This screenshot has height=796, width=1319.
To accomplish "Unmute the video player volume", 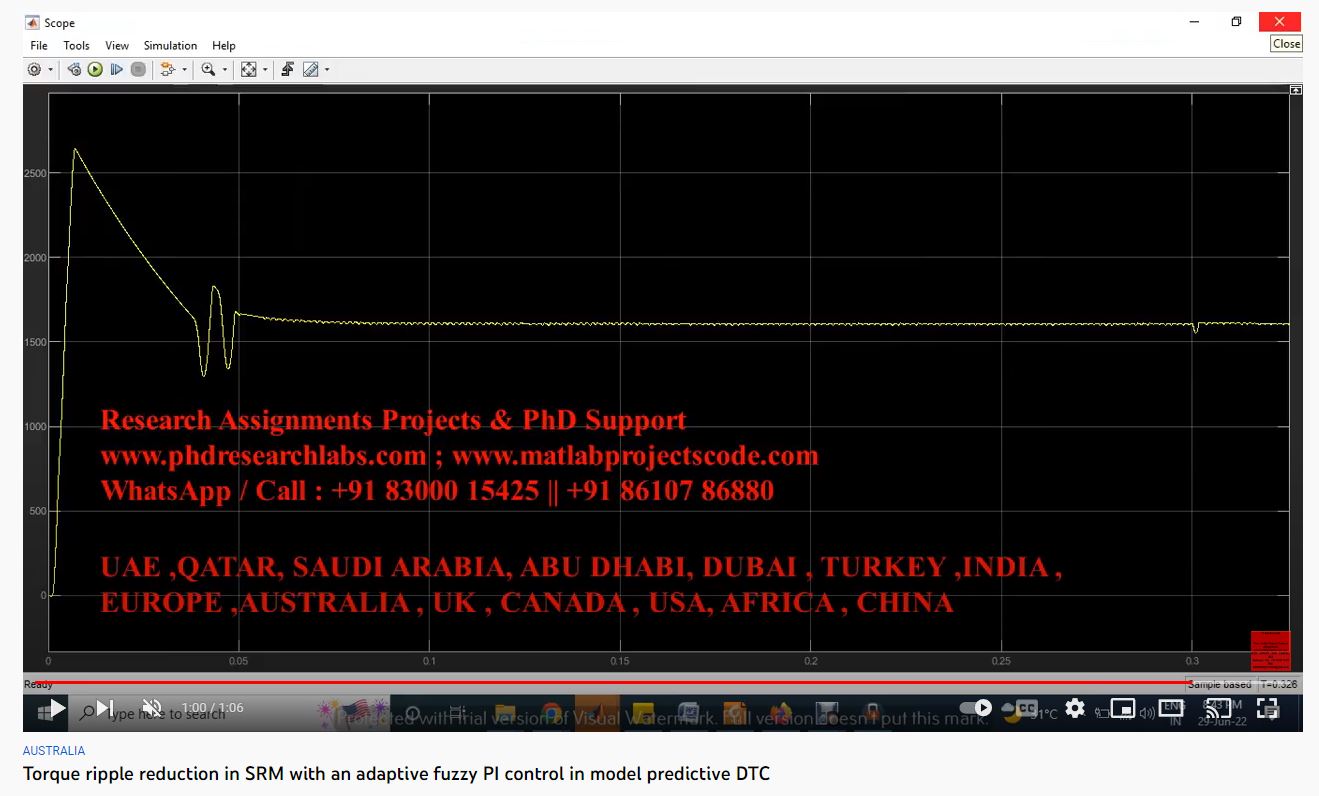I will coord(152,709).
